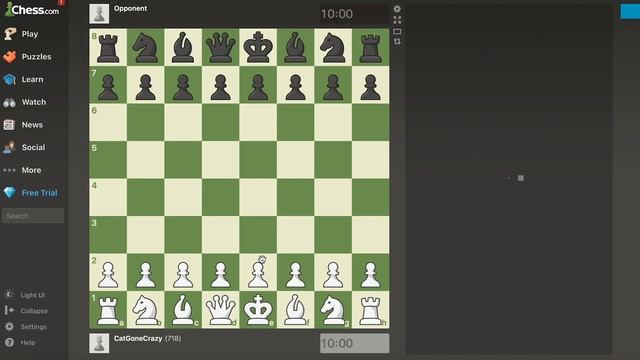Image resolution: width=640 pixels, height=360 pixels.
Task: Click the red notification badge on logo
Action: coord(61,2)
